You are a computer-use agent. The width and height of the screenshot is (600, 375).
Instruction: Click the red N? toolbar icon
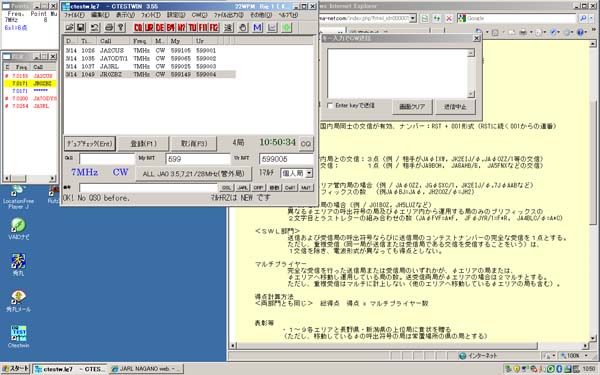[181, 27]
